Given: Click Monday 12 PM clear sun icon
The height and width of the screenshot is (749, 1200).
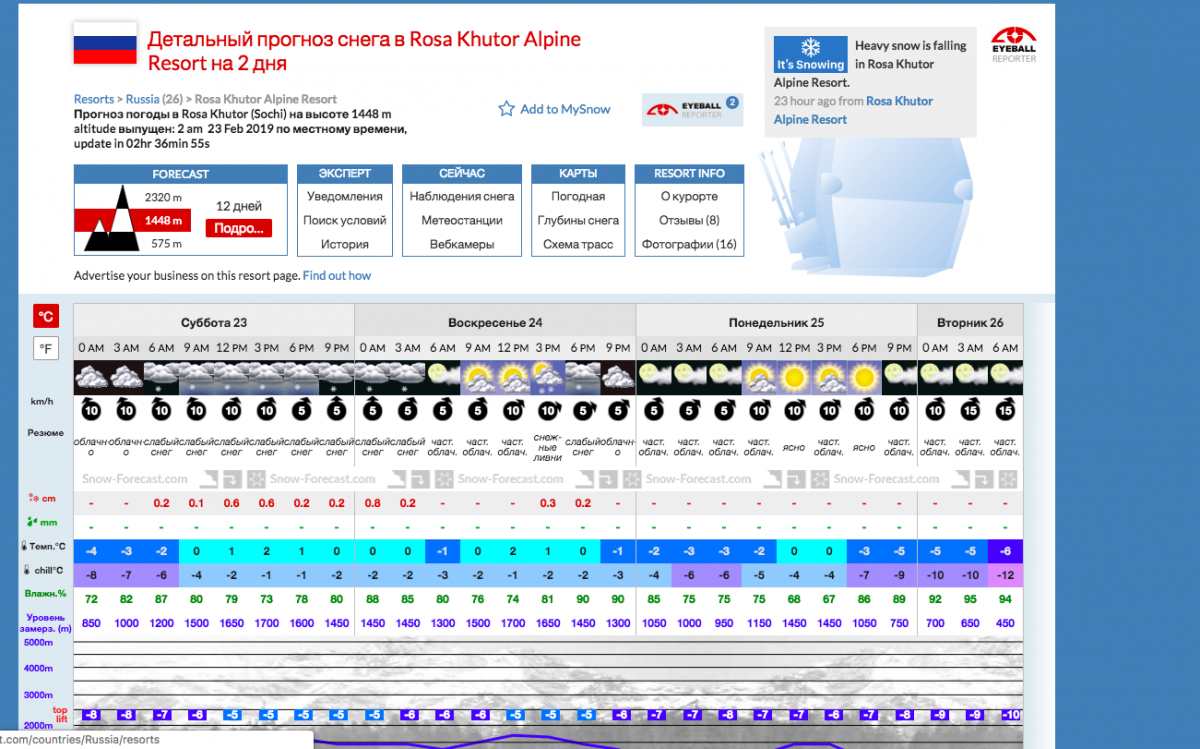Looking at the screenshot, I should (794, 377).
